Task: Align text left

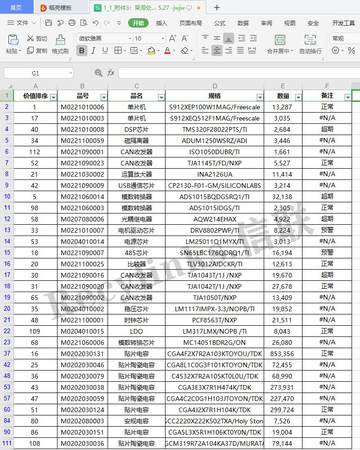Action: tap(205, 51)
